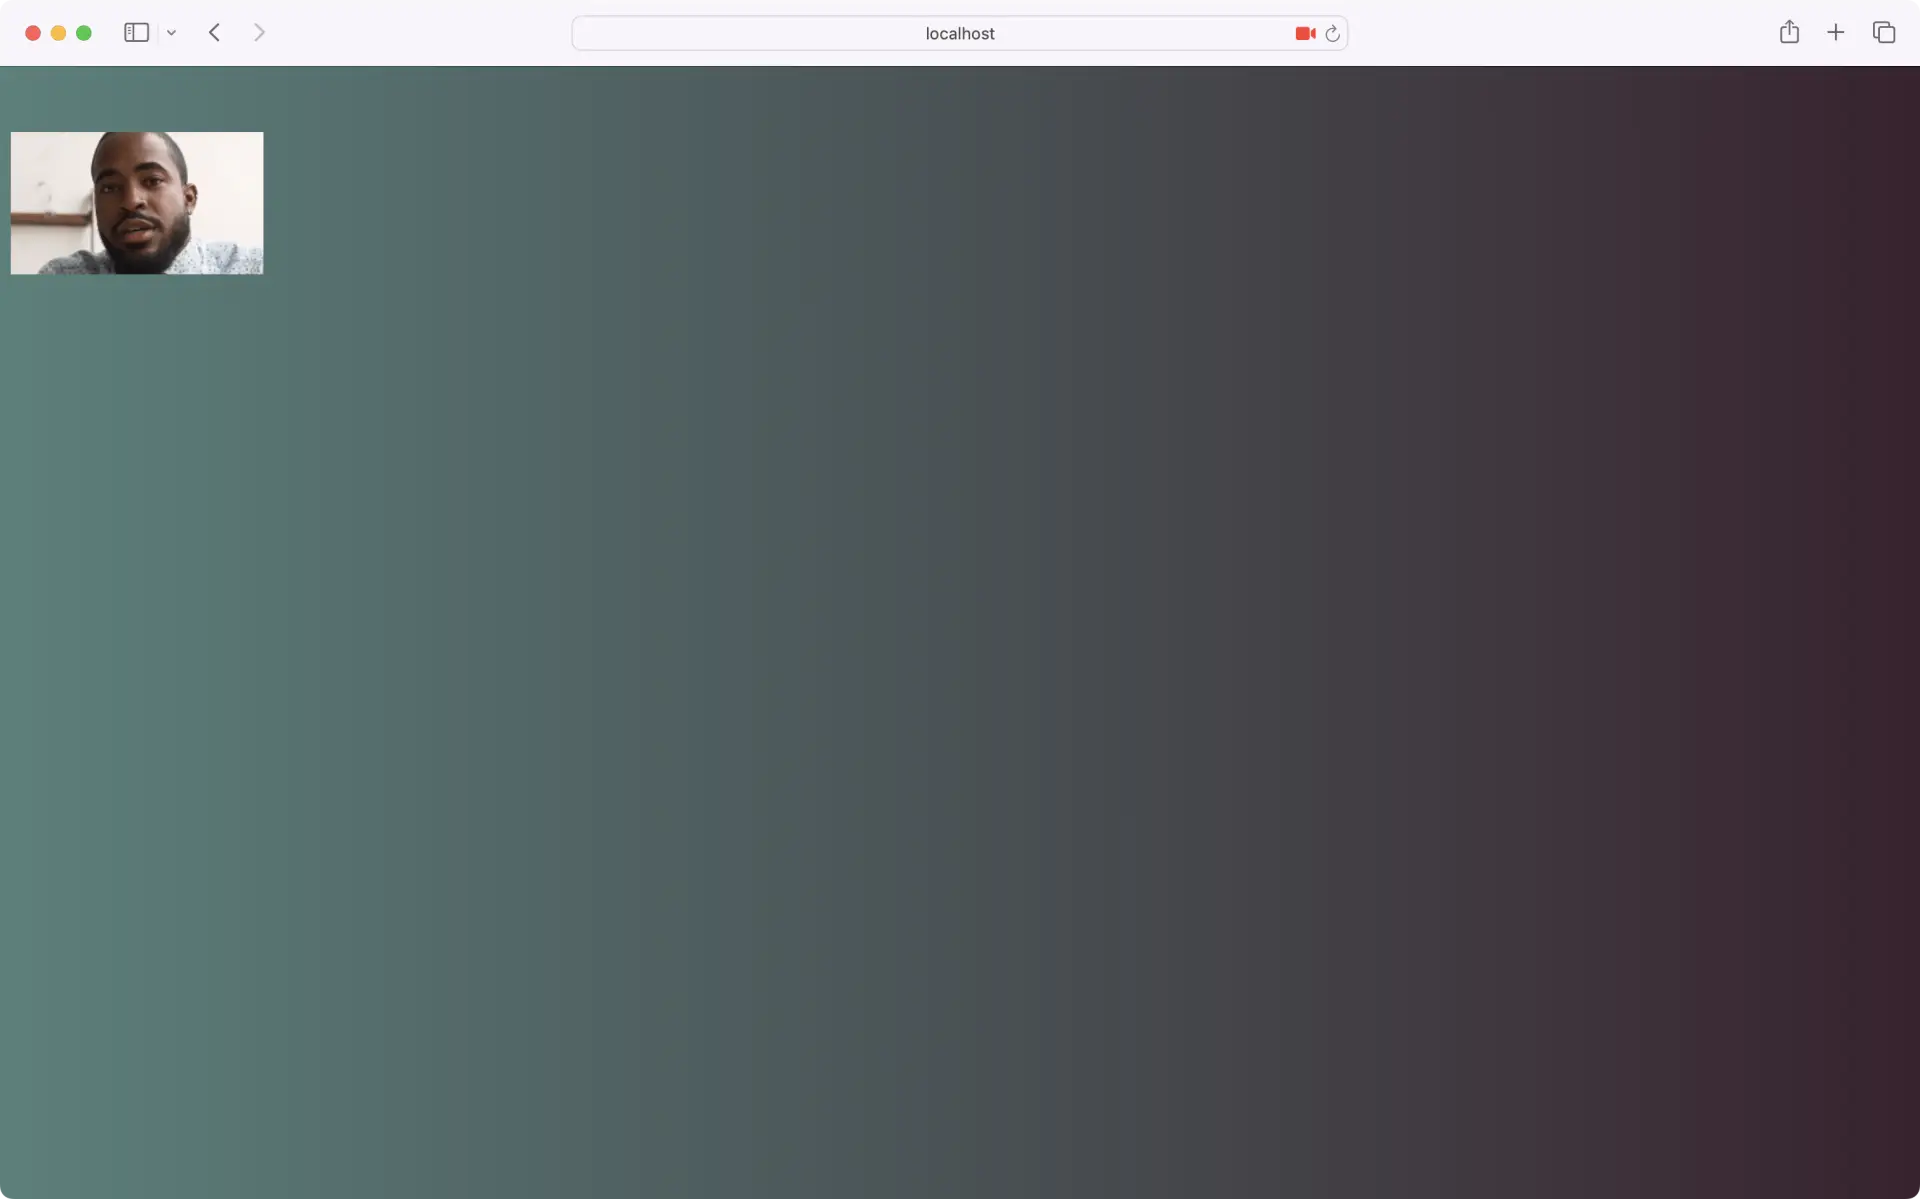
Task: Close the Safari window
Action: (32, 33)
